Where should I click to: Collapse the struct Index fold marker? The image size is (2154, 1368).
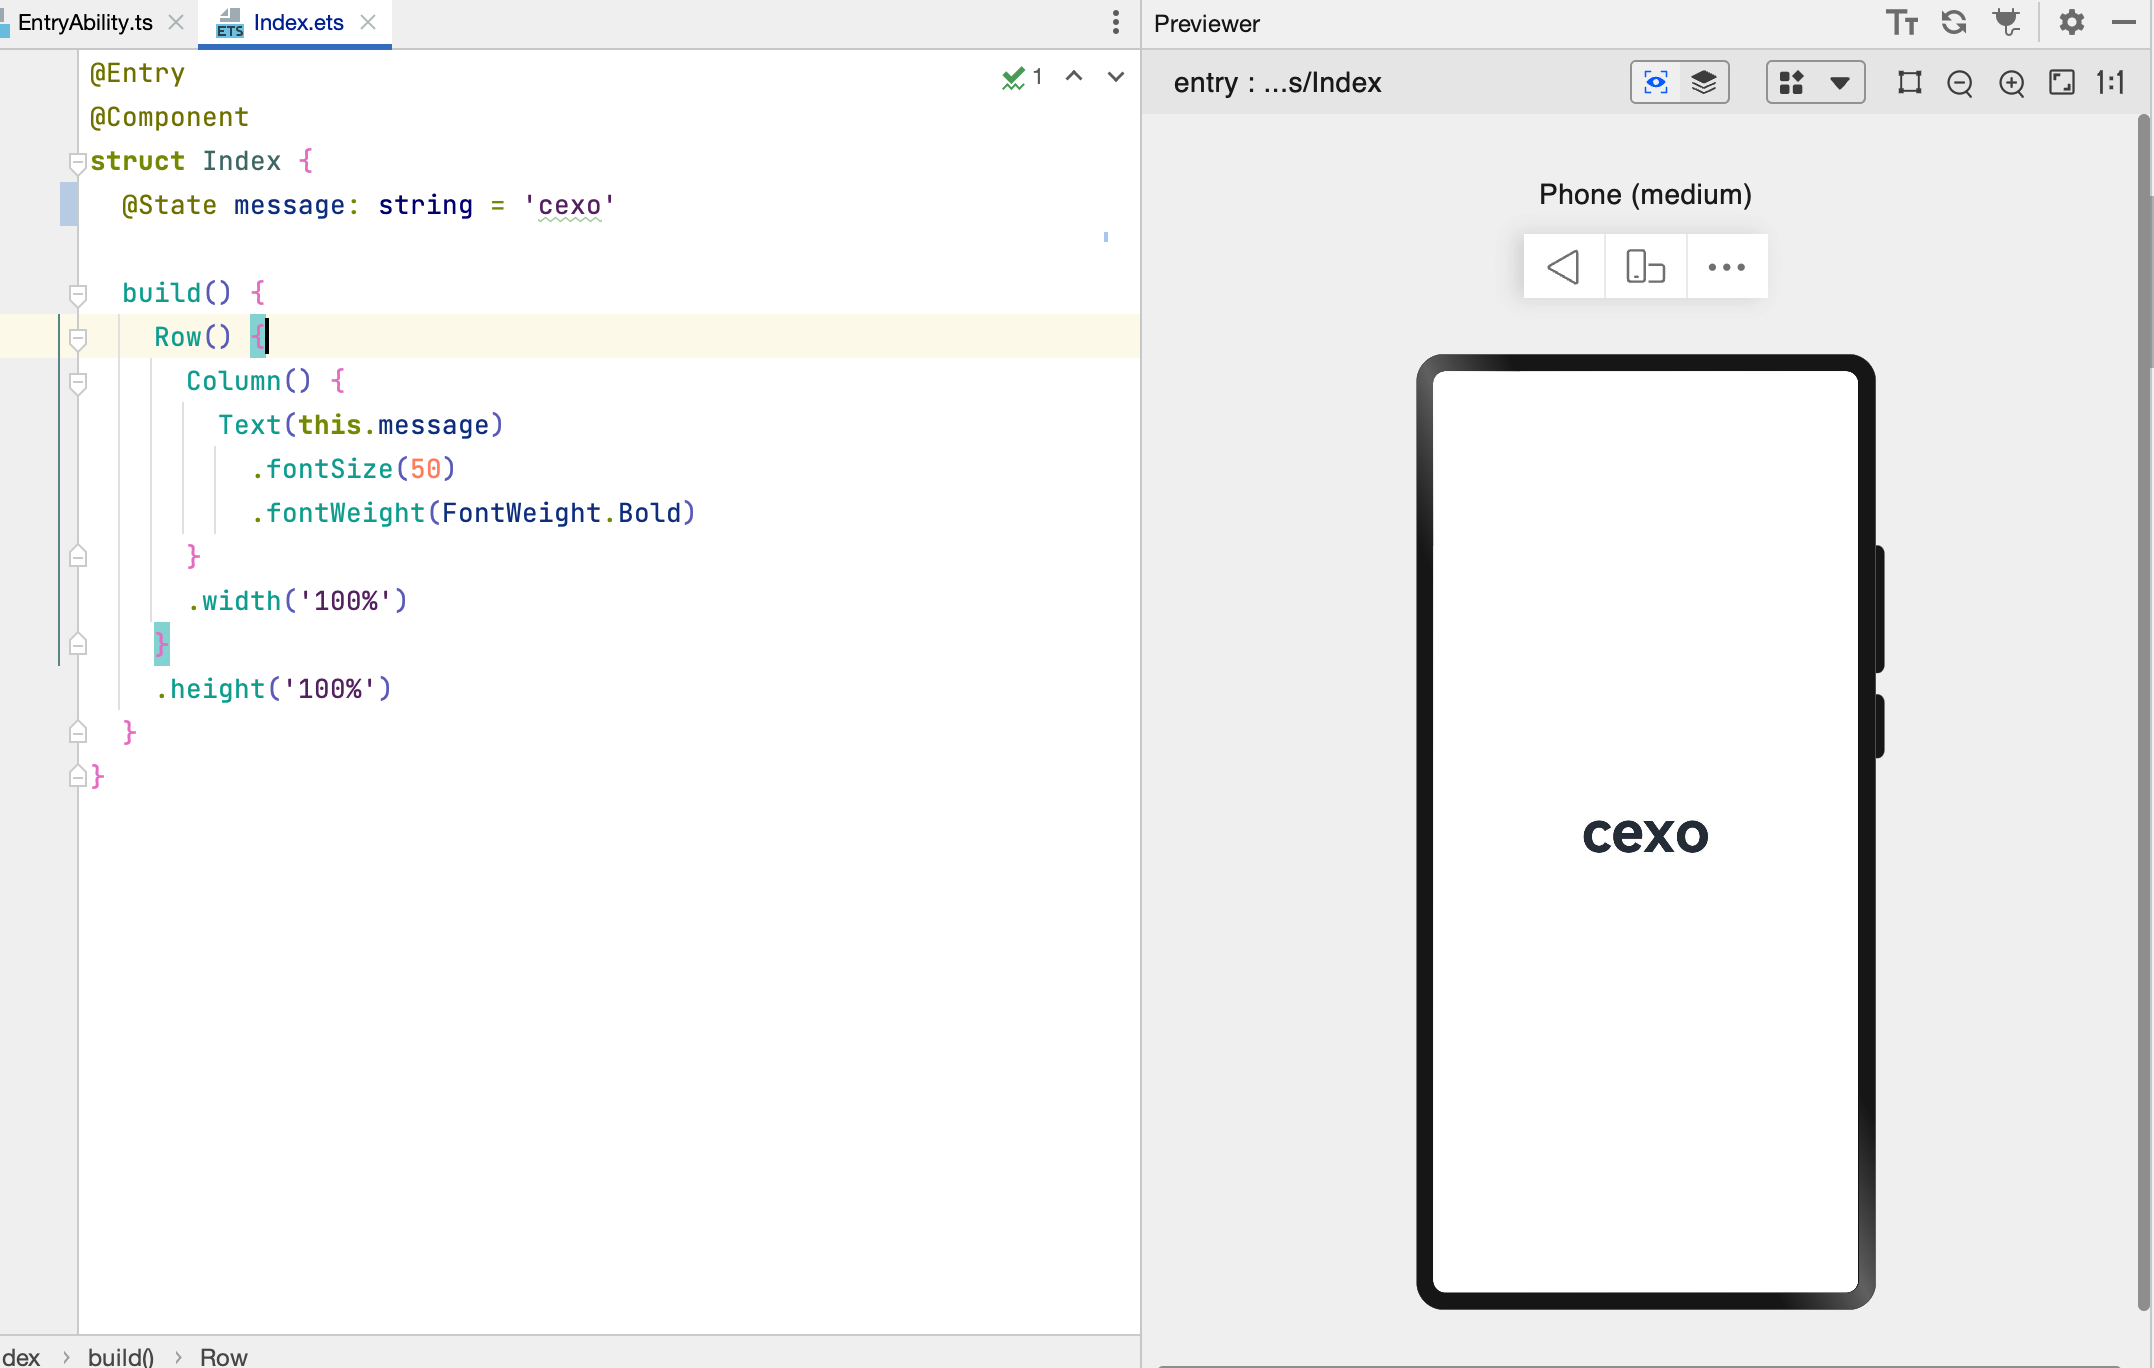pos(77,162)
